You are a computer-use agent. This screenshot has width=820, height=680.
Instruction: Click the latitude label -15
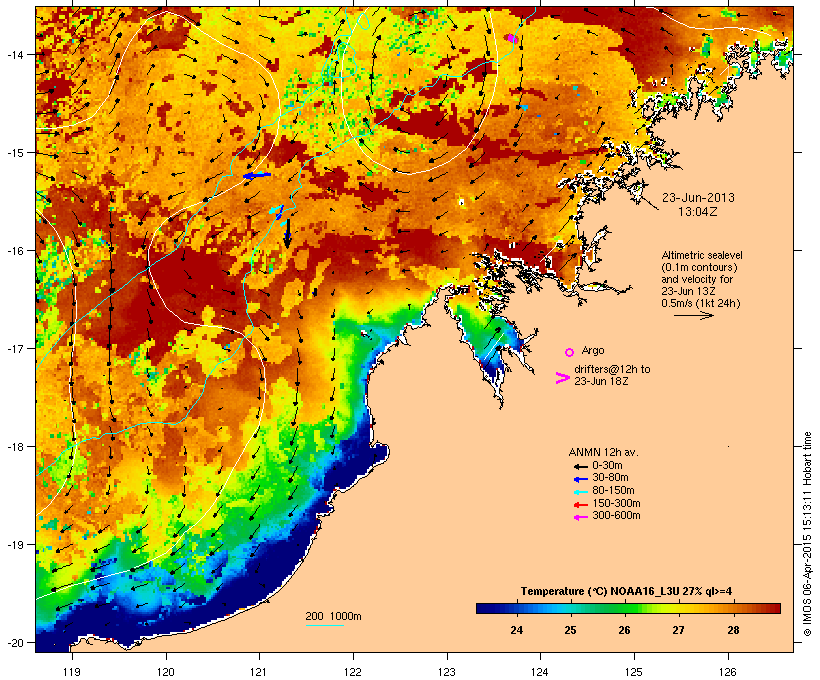pyautogui.click(x=15, y=153)
